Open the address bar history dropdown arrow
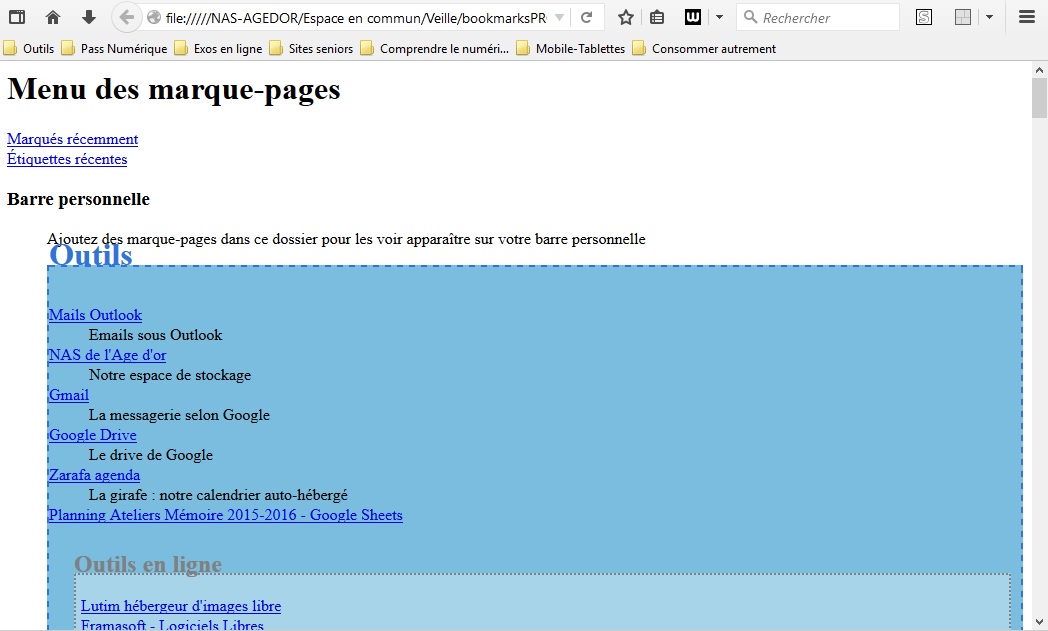This screenshot has width=1048, height=631. 560,17
